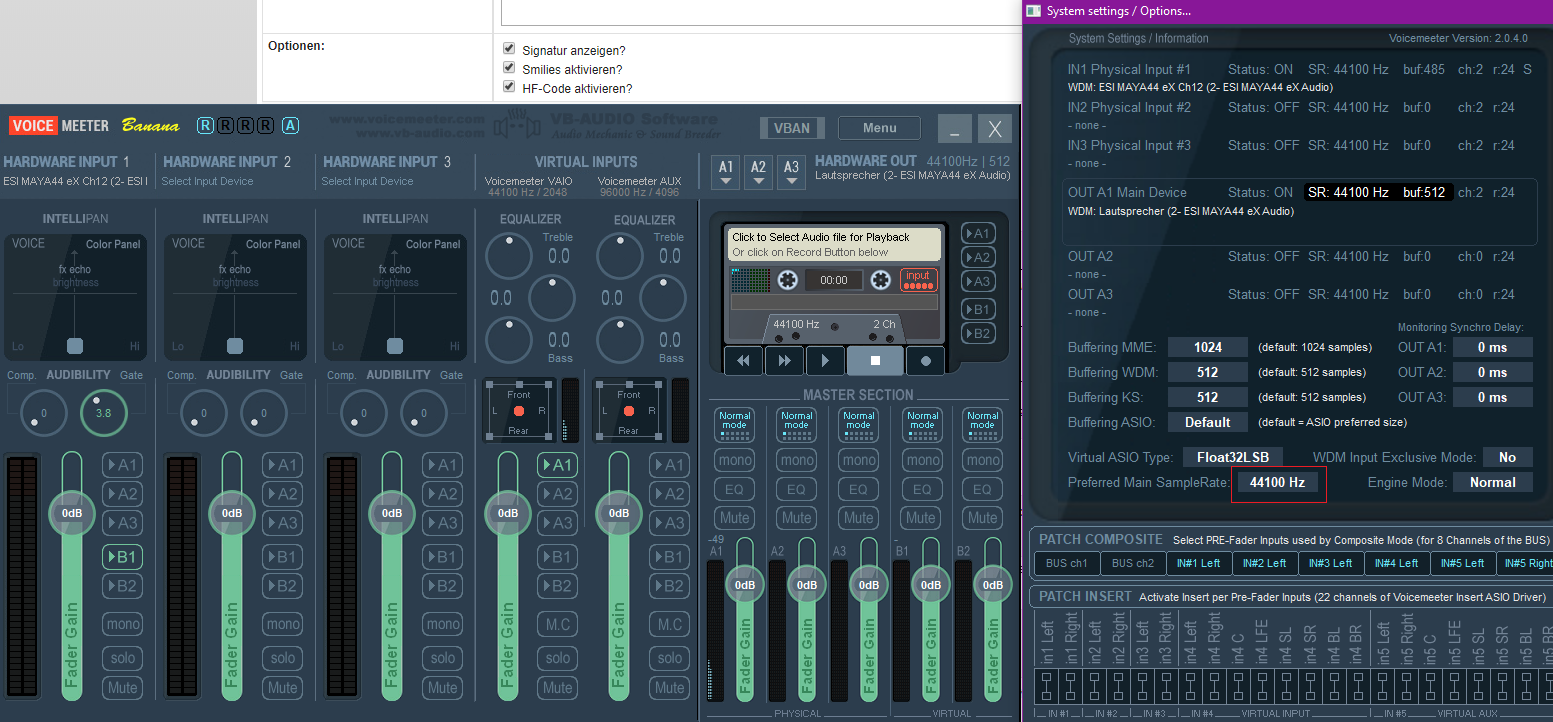The image size is (1553, 722).
Task: Click Voicemeeter VAIO fader gain knob
Action: coord(508,513)
